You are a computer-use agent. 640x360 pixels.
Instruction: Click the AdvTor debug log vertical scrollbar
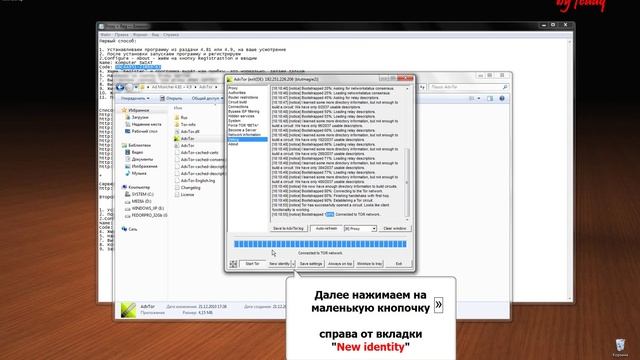(407, 153)
